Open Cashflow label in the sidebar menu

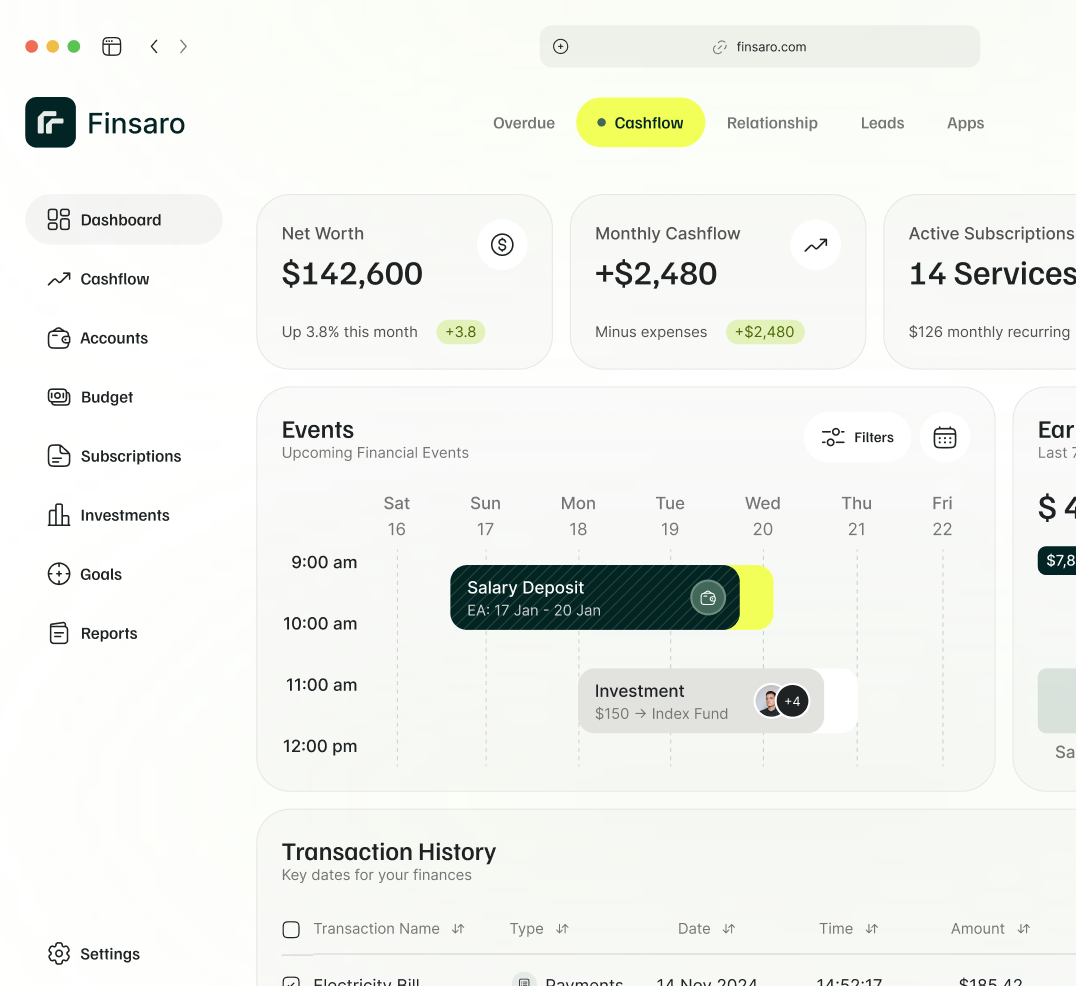coord(115,279)
